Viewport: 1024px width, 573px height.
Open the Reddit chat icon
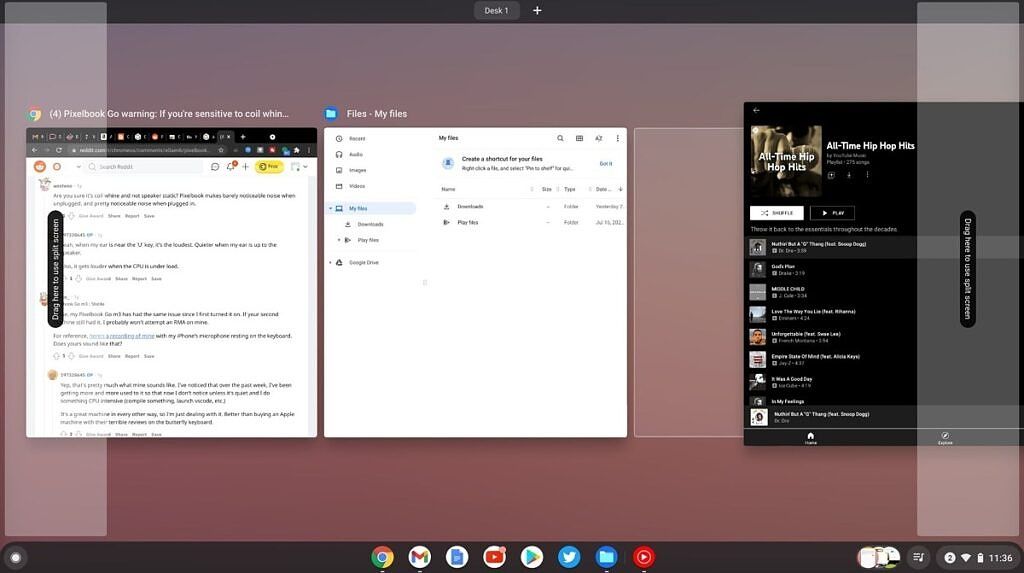[215, 167]
